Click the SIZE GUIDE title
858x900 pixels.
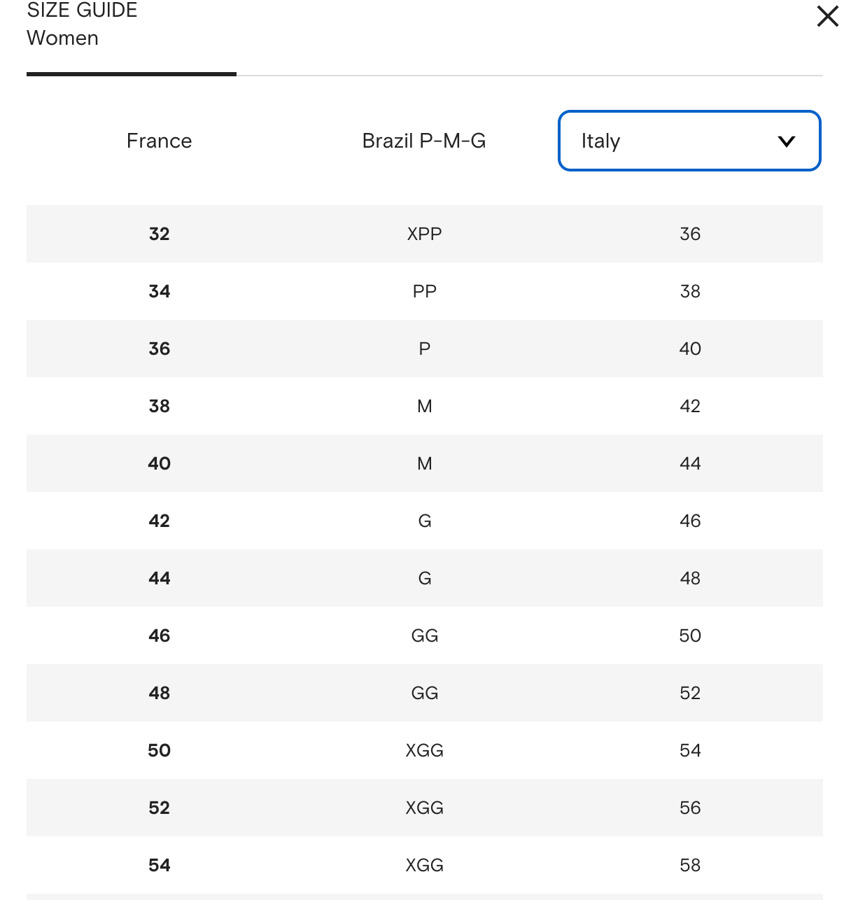(82, 11)
